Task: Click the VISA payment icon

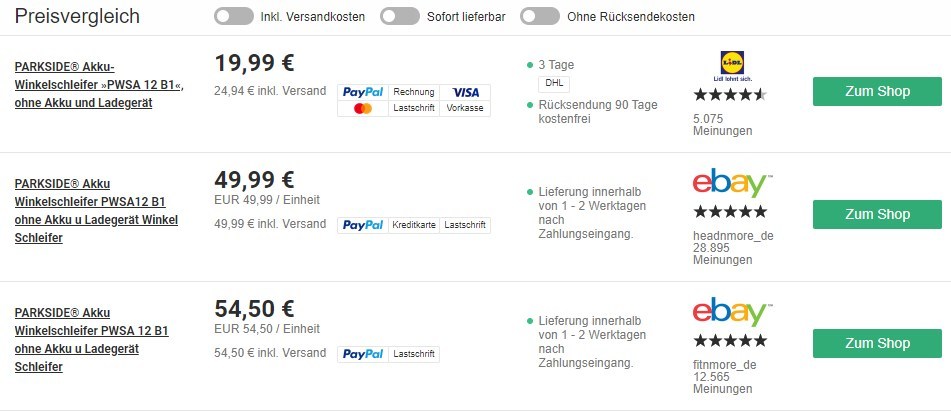Action: (x=465, y=92)
